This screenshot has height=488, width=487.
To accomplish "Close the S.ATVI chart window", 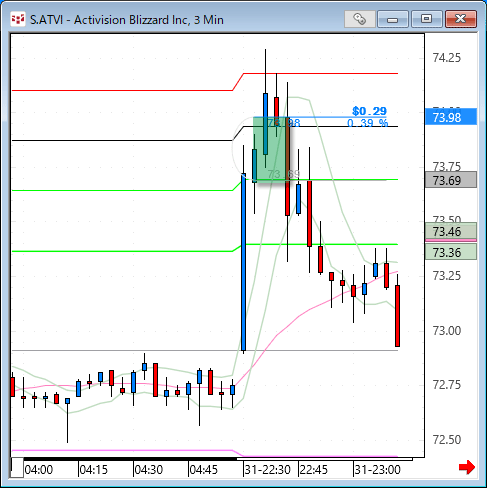I will [x=461, y=19].
